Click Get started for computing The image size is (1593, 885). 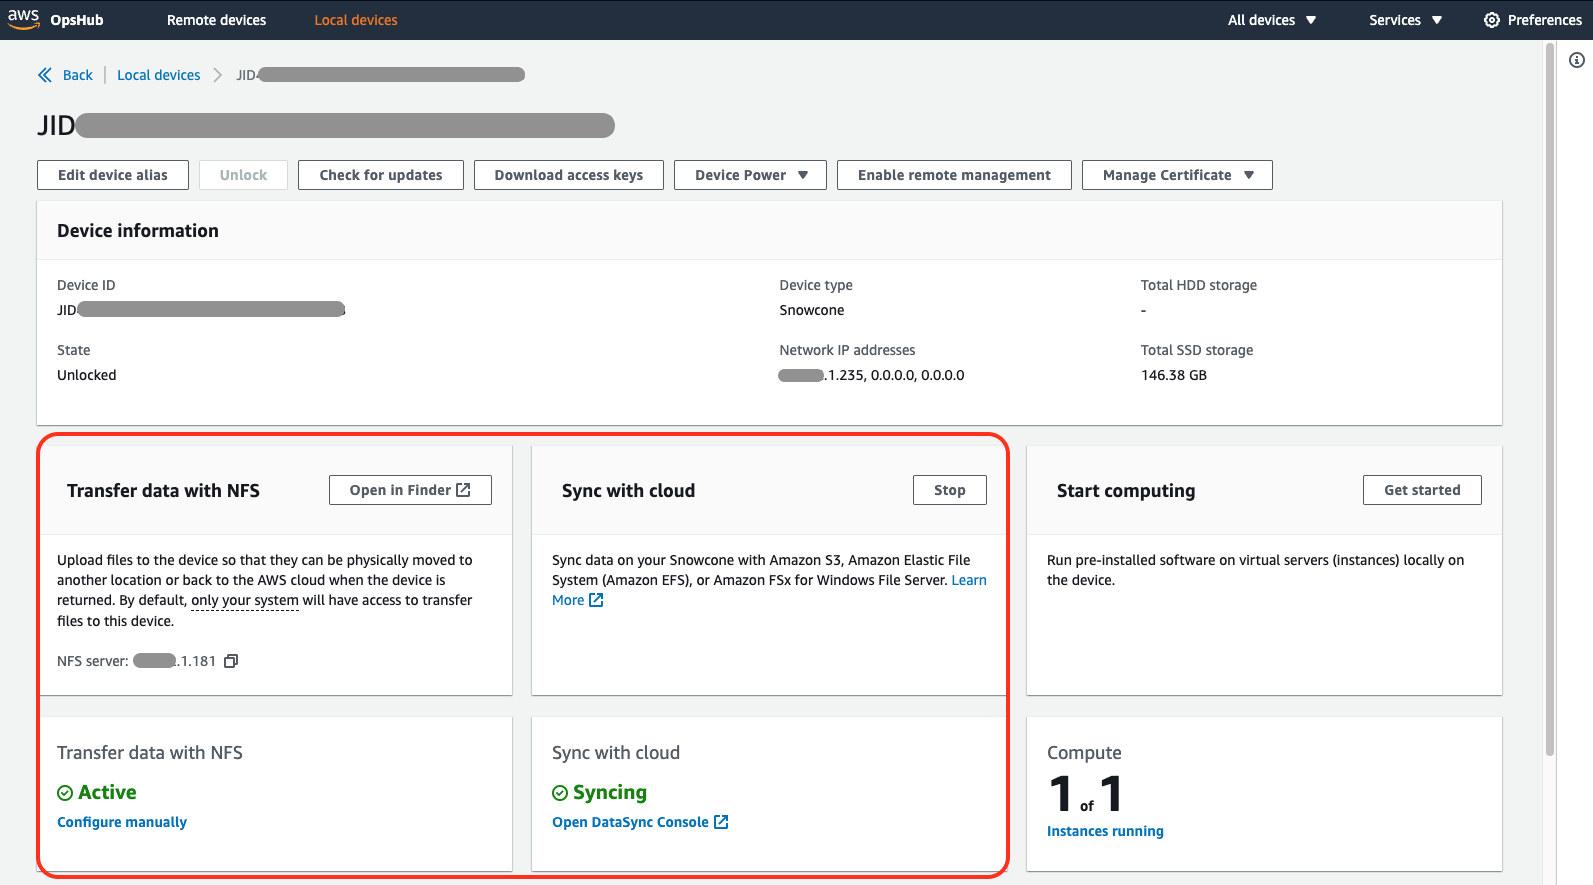click(1422, 490)
